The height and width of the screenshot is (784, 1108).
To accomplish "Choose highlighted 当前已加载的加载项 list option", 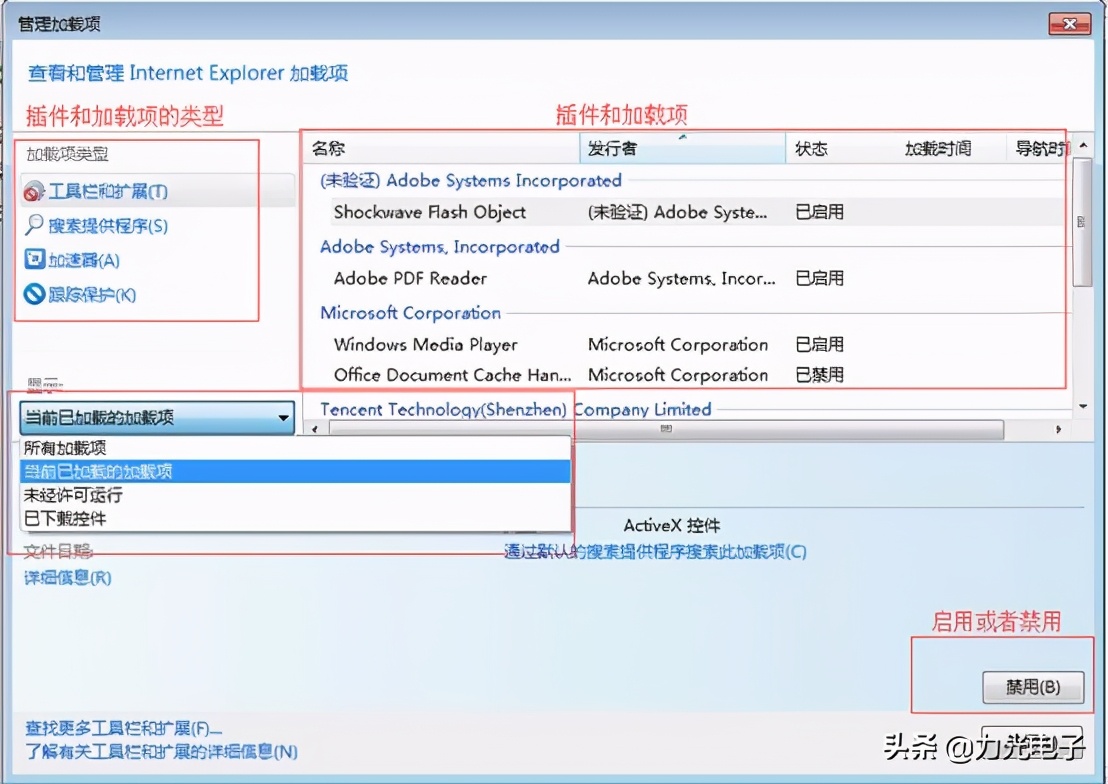I will [295, 472].
